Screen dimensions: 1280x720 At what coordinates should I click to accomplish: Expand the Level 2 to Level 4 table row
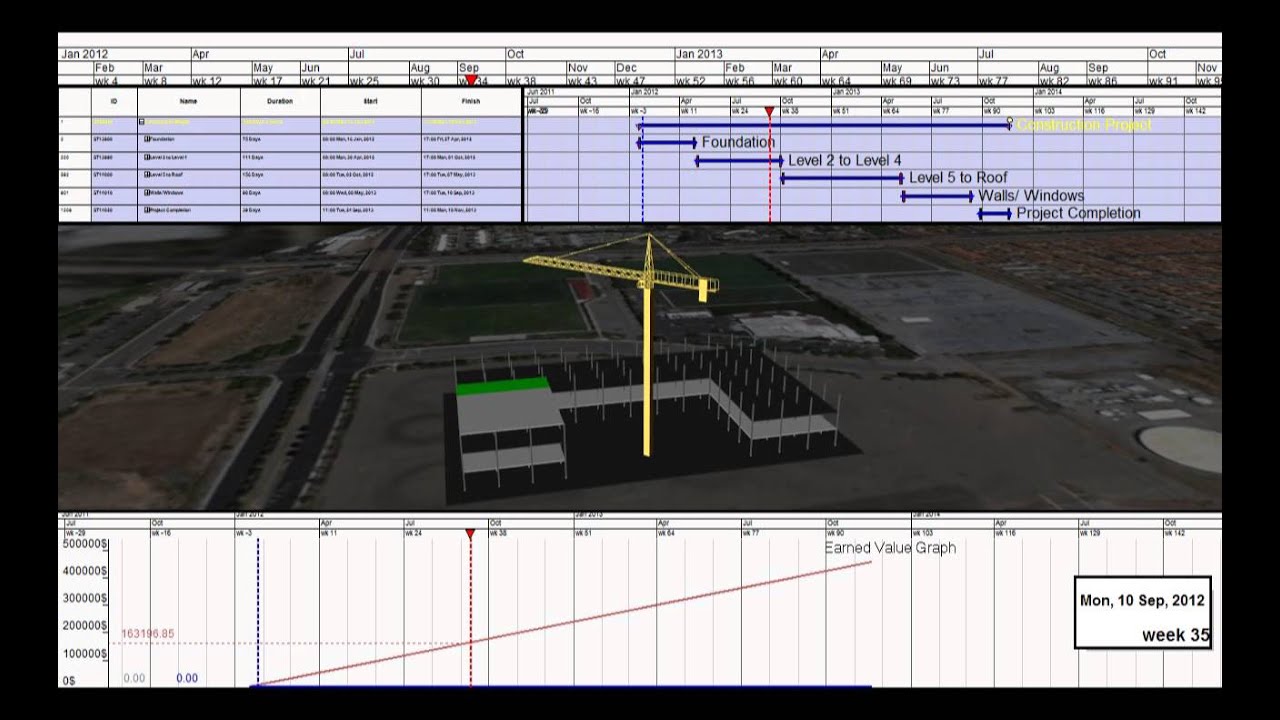coord(147,158)
